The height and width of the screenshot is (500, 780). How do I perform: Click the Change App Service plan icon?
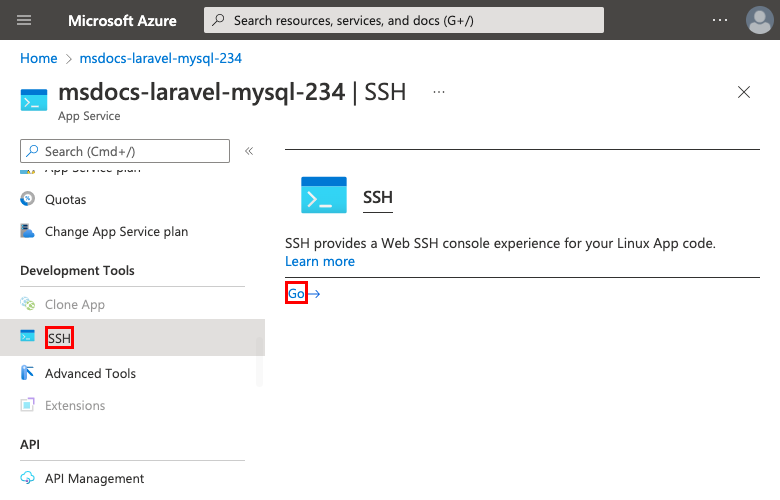click(x=27, y=231)
